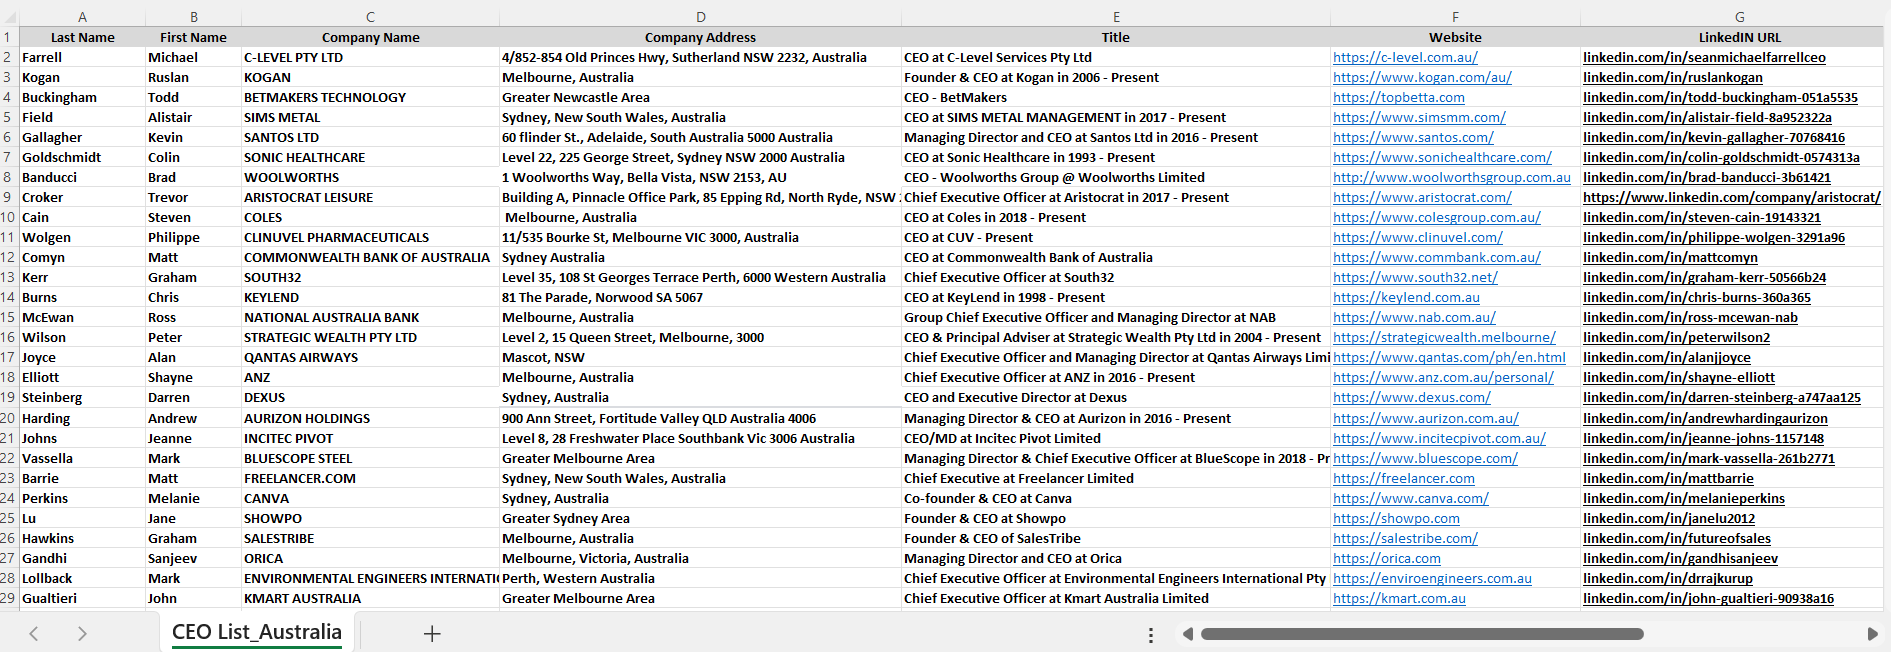Image resolution: width=1891 pixels, height=652 pixels.
Task: Select the Company Name header cell
Action: click(370, 37)
